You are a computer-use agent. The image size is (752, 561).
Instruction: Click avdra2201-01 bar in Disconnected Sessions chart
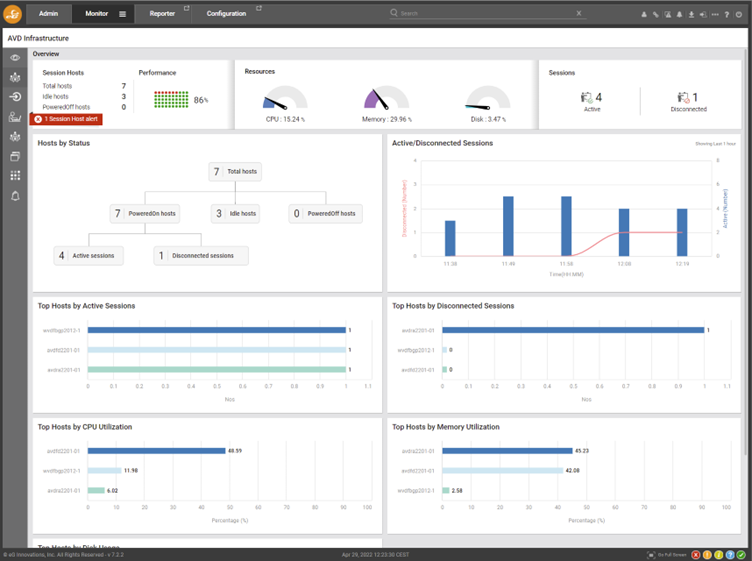click(573, 330)
